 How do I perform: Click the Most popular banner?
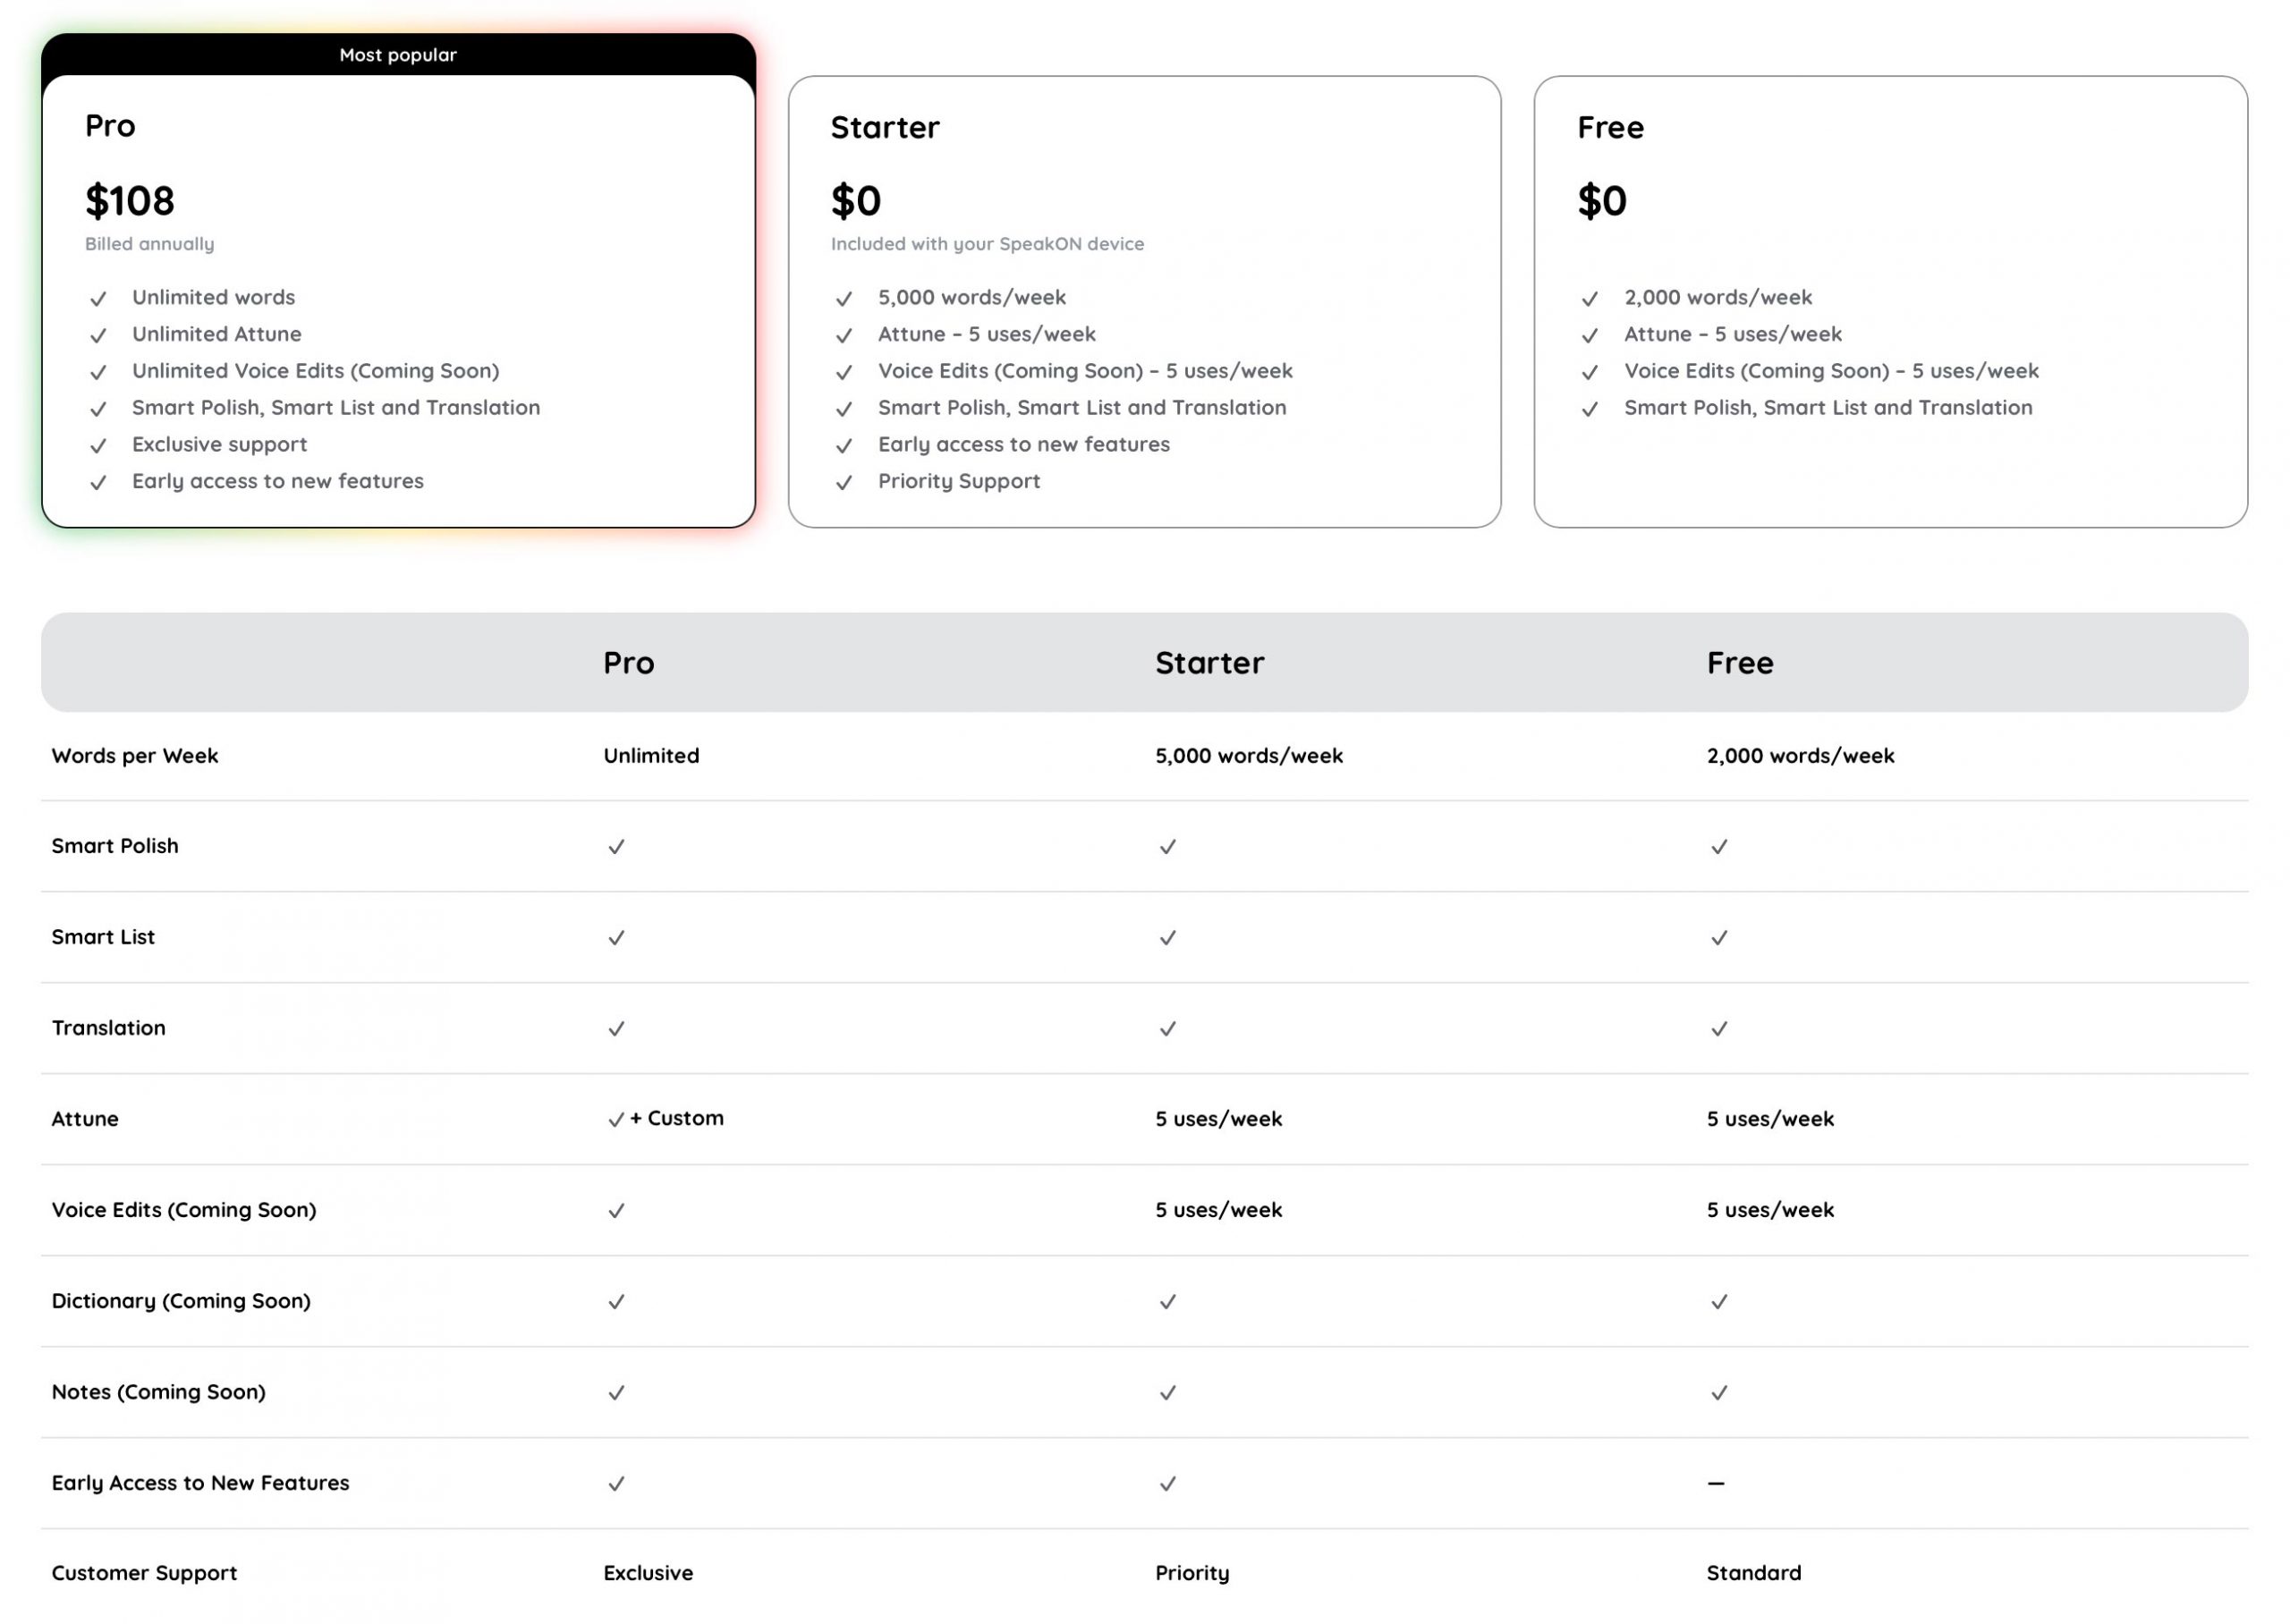(398, 55)
